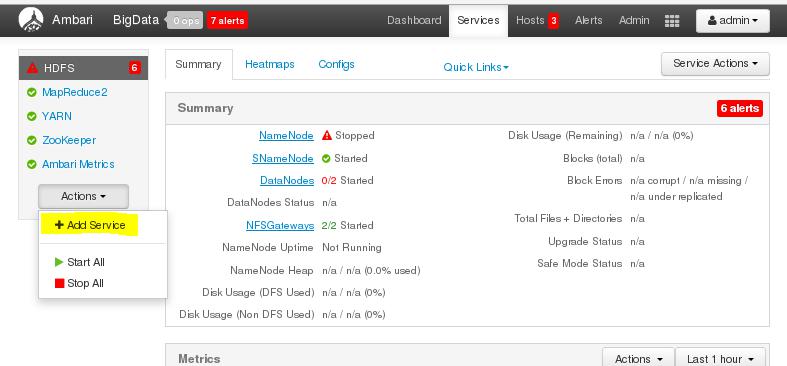787x366 pixels.
Task: Open the DataNodes link
Action: [287, 180]
